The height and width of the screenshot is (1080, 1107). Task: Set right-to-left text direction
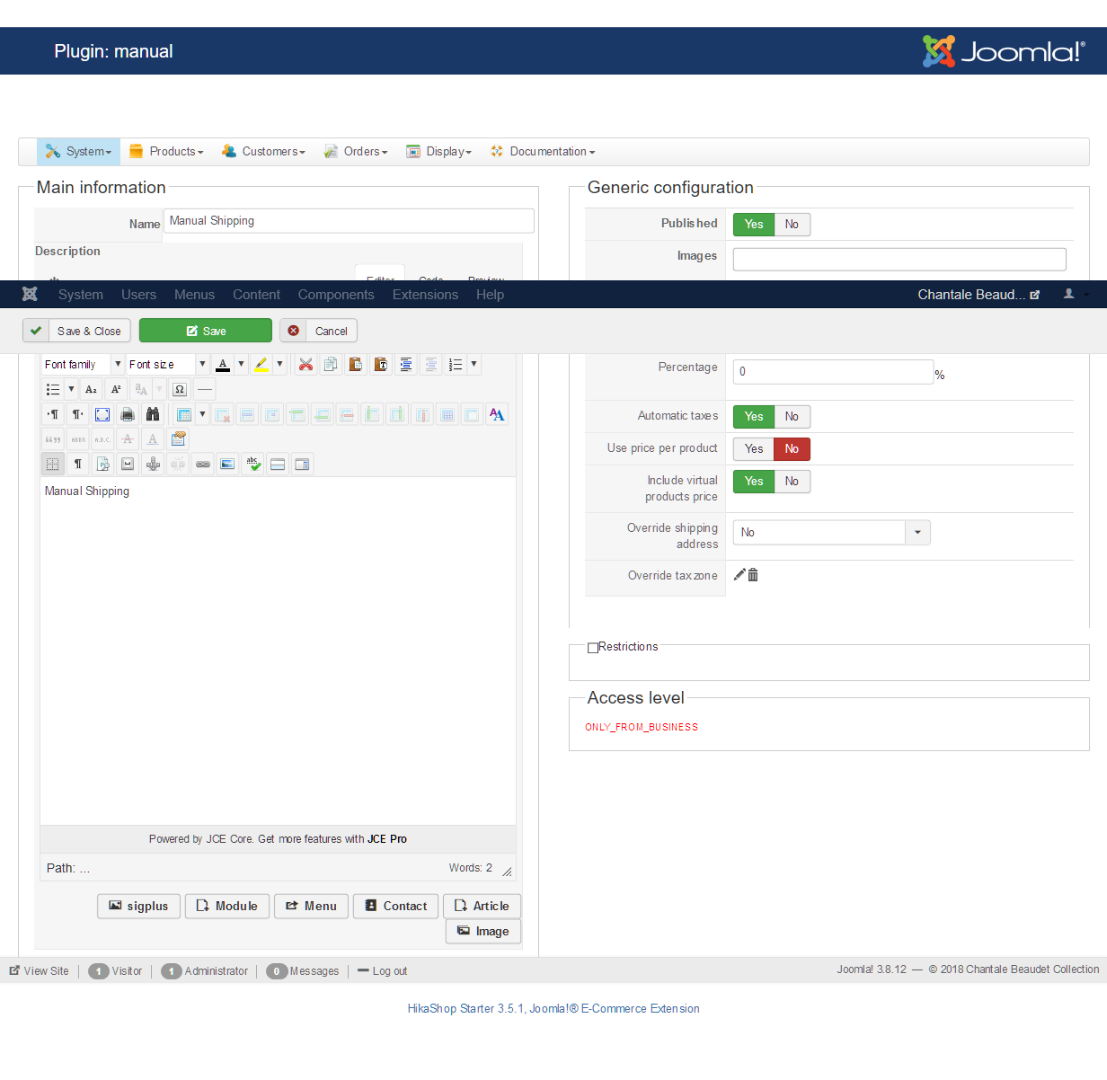(x=78, y=414)
